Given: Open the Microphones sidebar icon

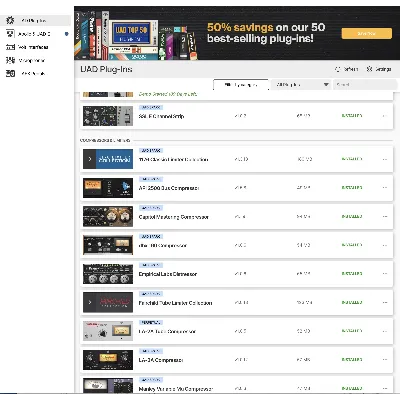Looking at the screenshot, I should [10, 60].
